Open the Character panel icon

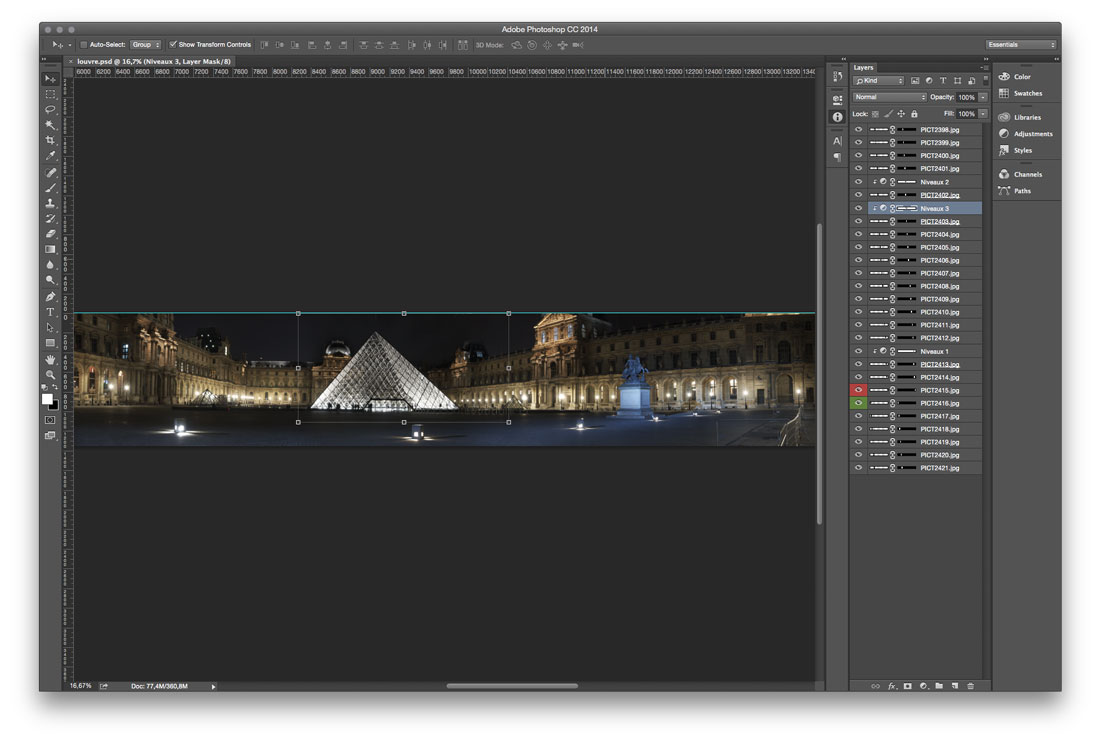coord(837,141)
